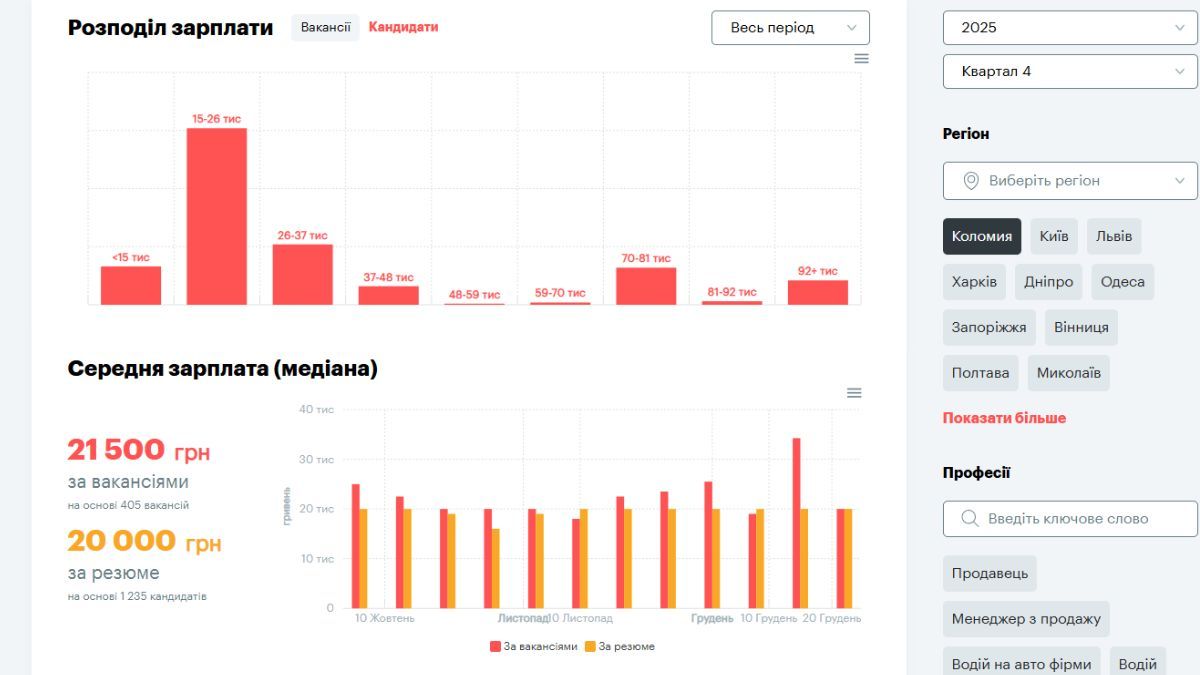Select the Київ region chip
Screen dimensions: 1200x675
[x=1053, y=237]
